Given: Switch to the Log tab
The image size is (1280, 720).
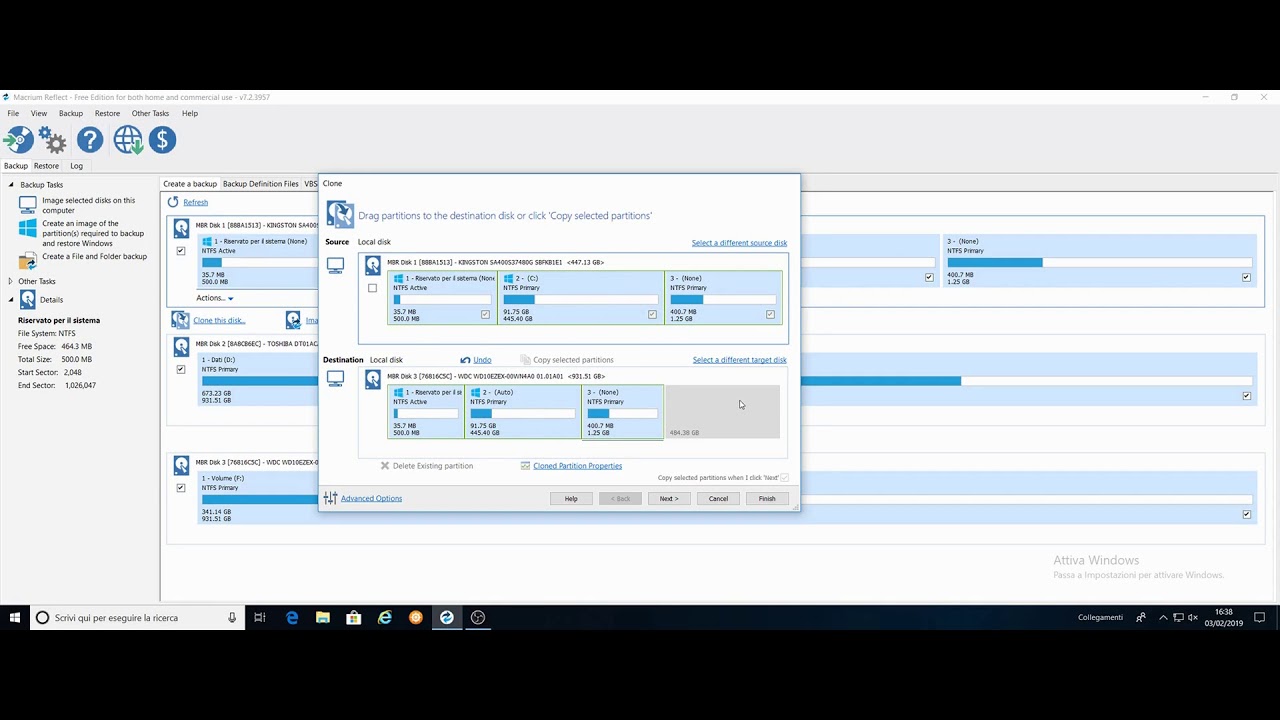Looking at the screenshot, I should [76, 166].
